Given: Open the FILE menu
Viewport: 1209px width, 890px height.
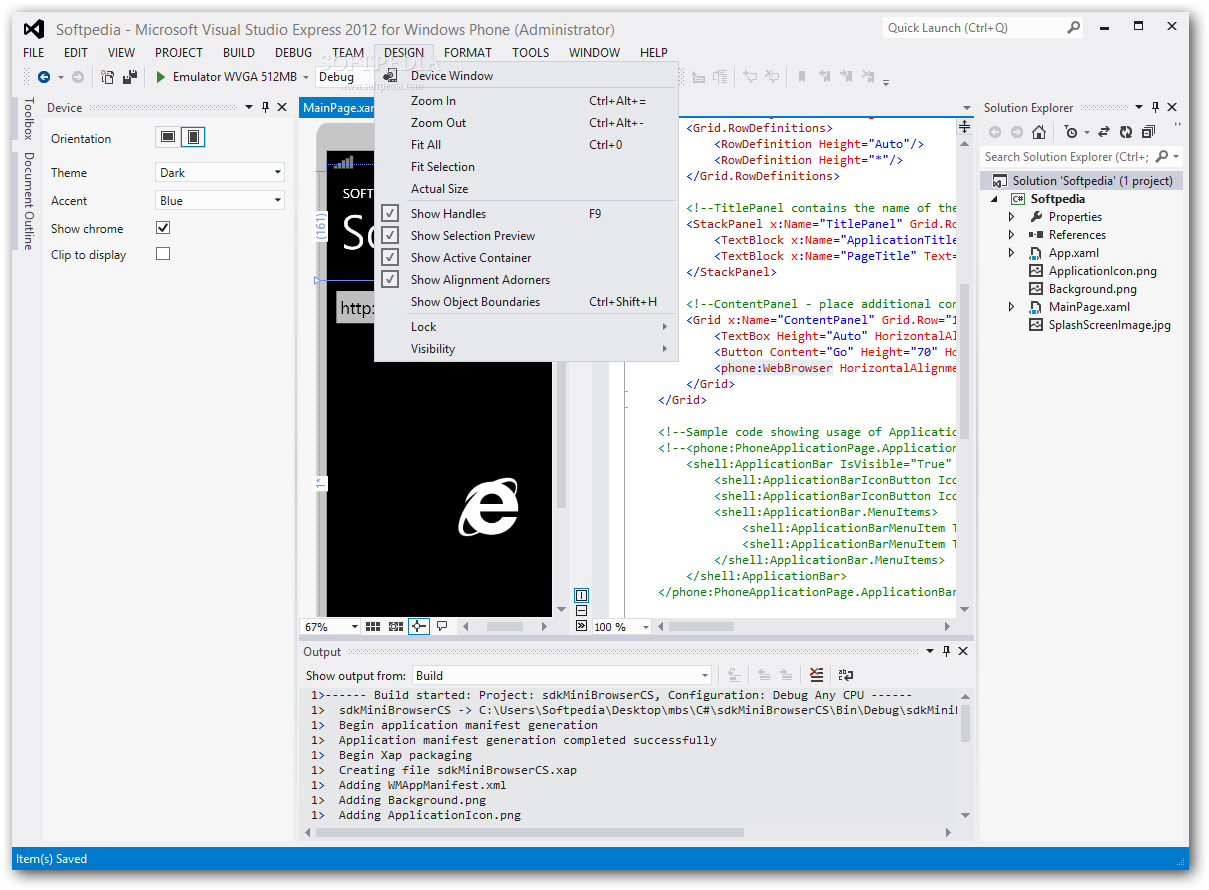Looking at the screenshot, I should [33, 52].
